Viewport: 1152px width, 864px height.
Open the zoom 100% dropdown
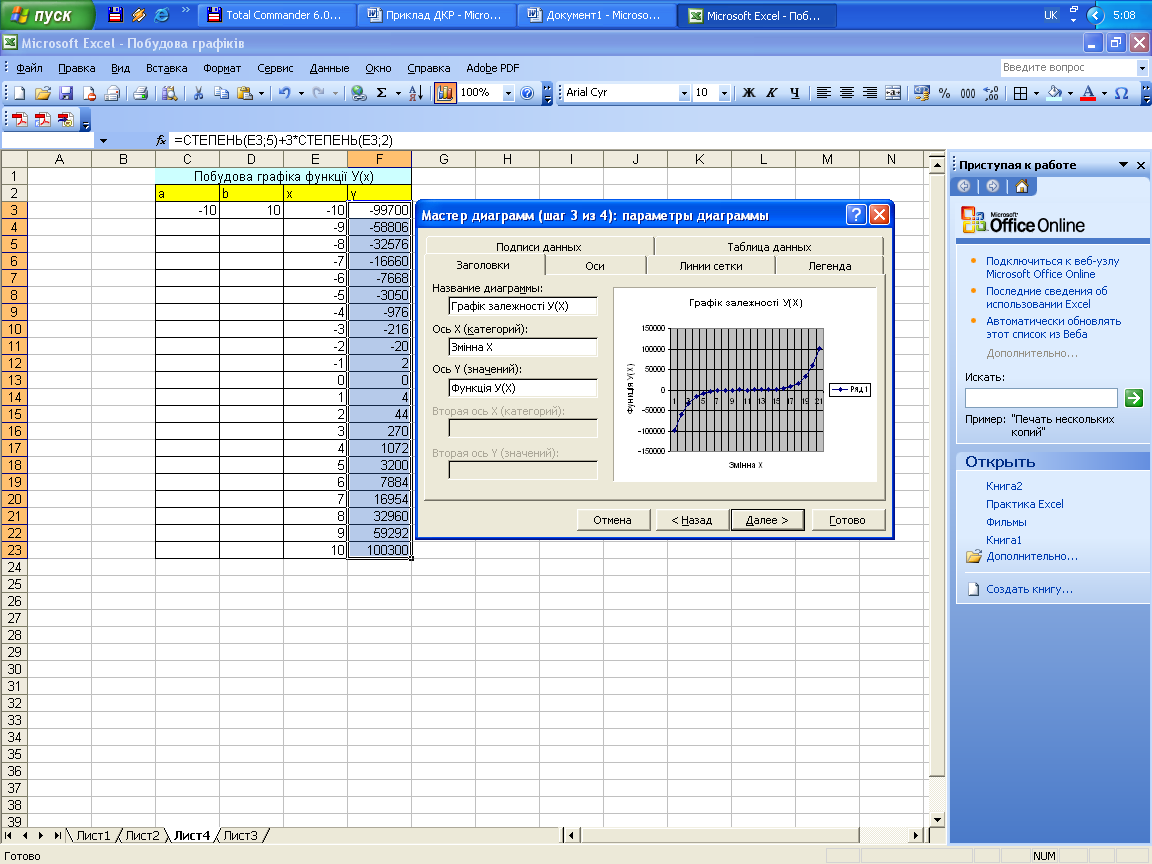click(x=508, y=93)
